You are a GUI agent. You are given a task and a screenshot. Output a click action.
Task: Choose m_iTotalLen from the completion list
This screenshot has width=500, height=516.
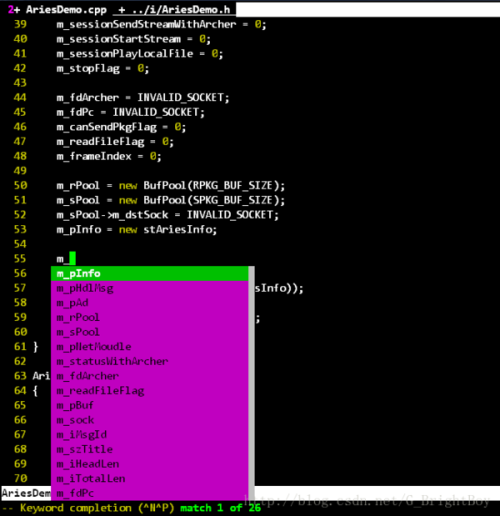(149, 479)
